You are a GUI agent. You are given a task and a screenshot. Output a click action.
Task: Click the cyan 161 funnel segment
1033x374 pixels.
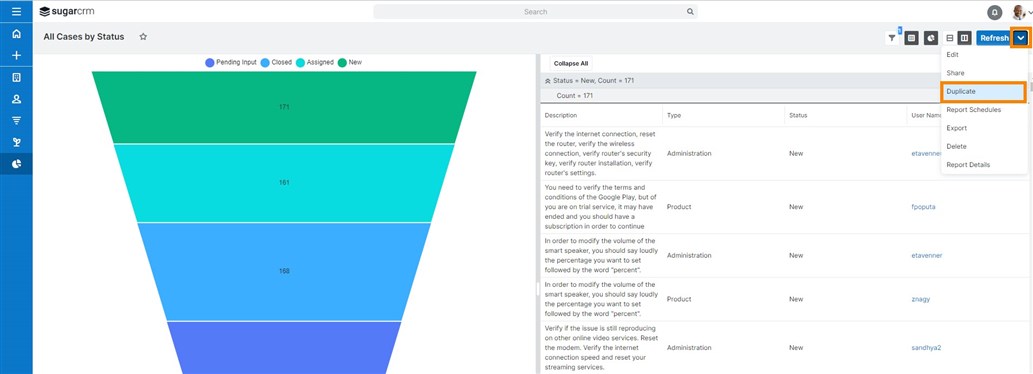click(284, 182)
